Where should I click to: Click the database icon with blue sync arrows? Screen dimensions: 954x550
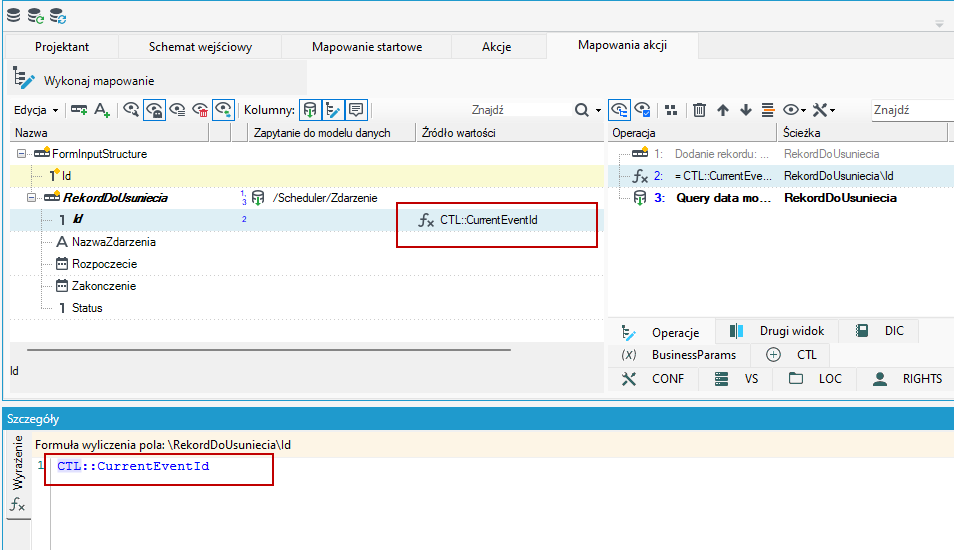click(x=58, y=16)
